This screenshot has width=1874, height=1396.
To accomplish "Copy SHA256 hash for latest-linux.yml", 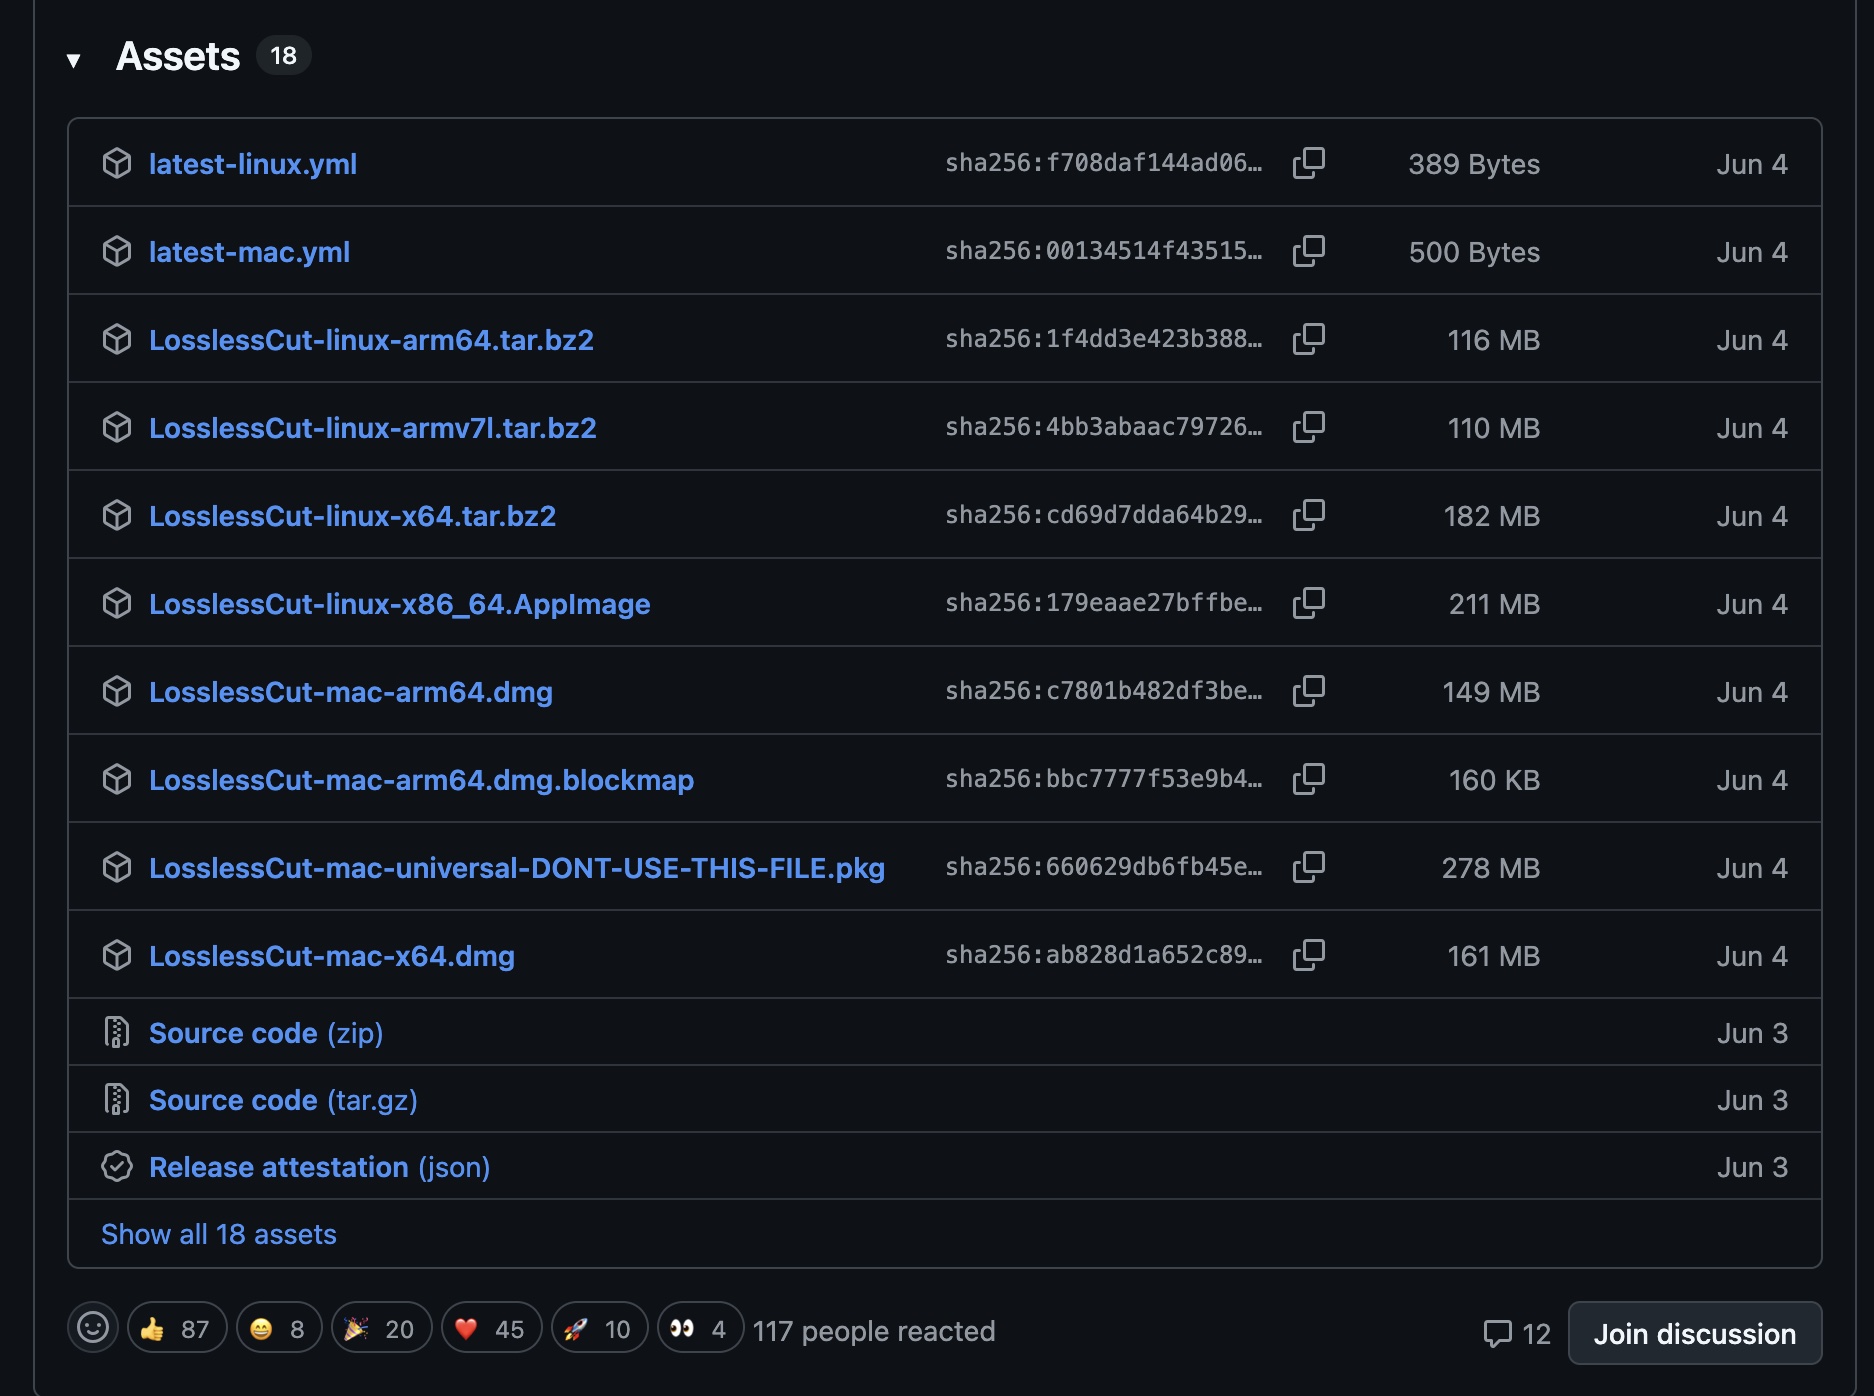I will [x=1308, y=163].
